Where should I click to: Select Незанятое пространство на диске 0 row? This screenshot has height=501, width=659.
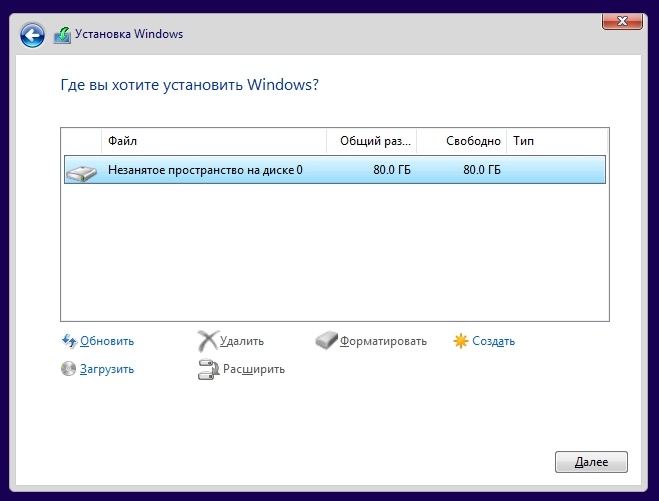(335, 170)
